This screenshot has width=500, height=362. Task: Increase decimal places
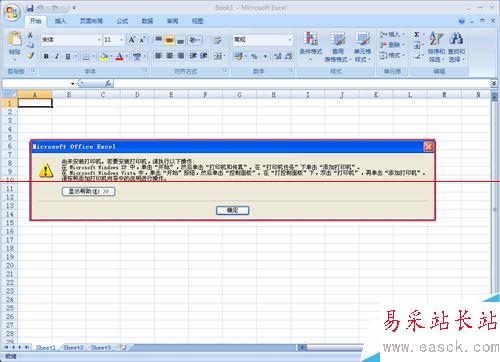point(278,56)
